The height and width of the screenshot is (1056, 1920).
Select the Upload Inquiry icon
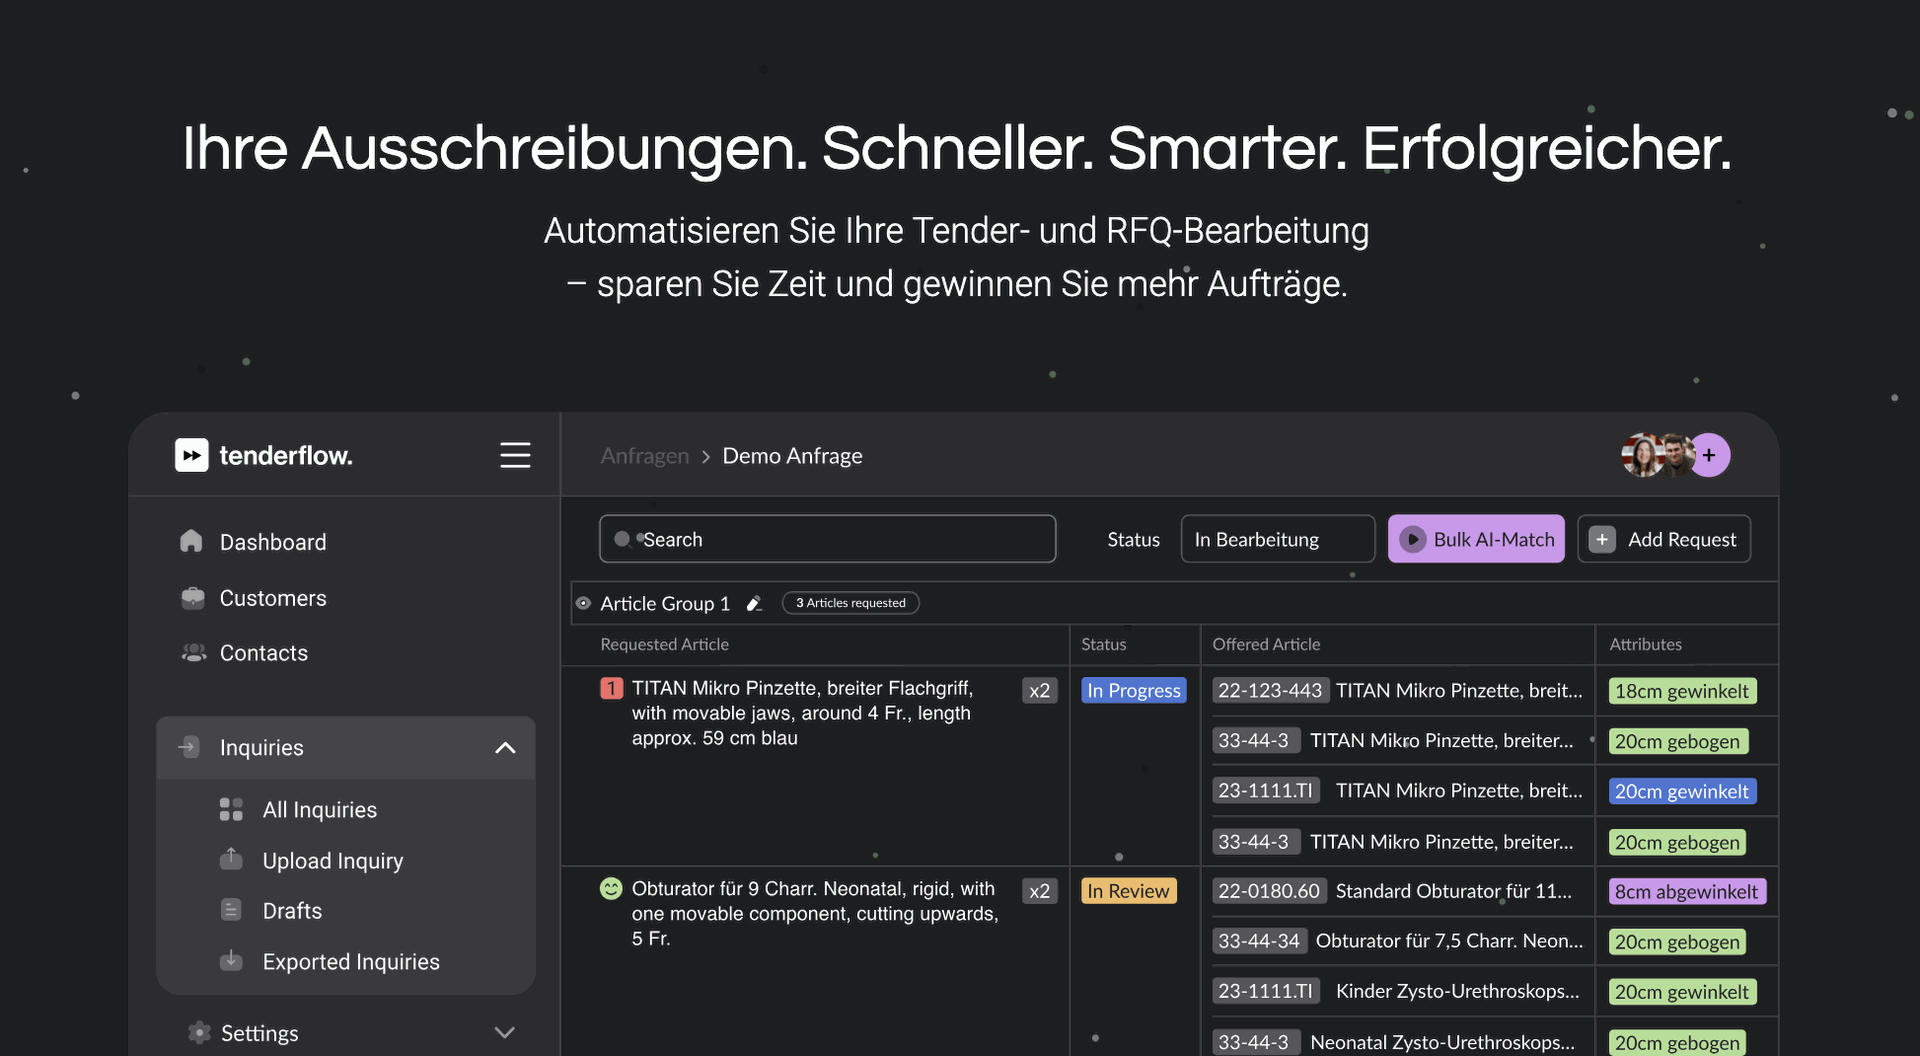click(x=231, y=859)
